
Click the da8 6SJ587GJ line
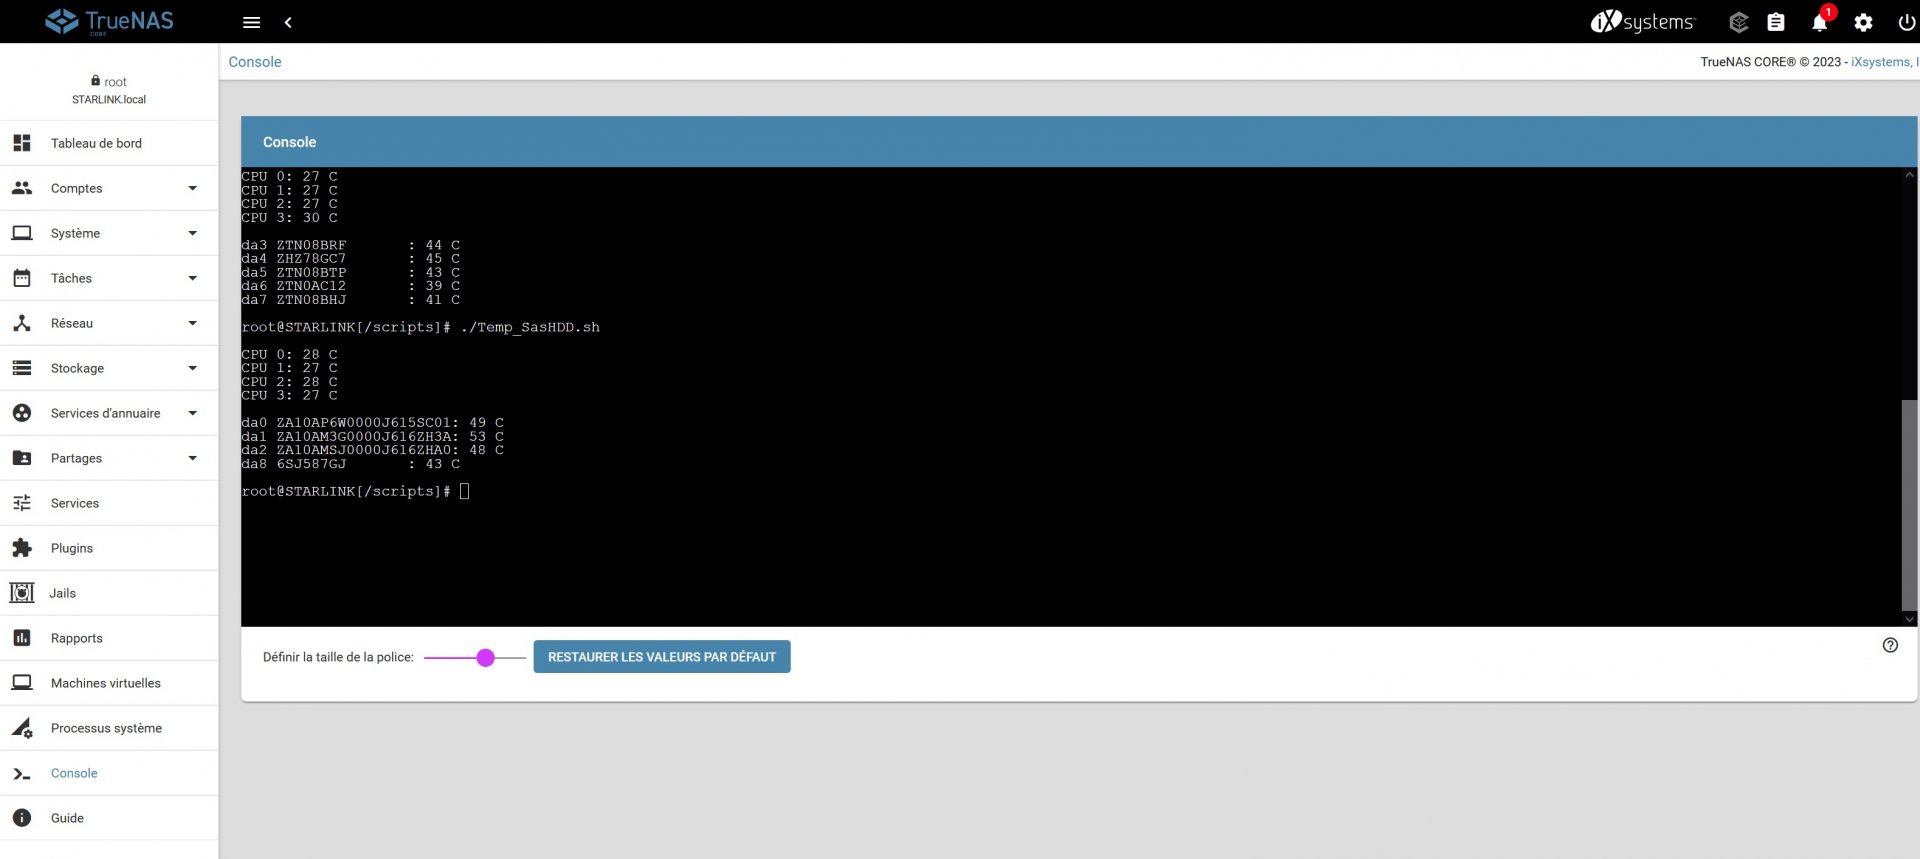point(350,464)
